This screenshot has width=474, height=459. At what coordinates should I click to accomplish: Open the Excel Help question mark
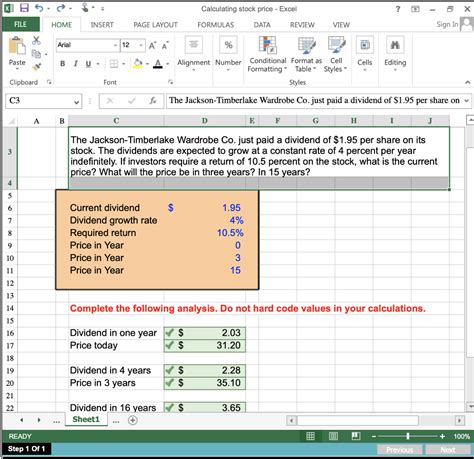coord(398,9)
